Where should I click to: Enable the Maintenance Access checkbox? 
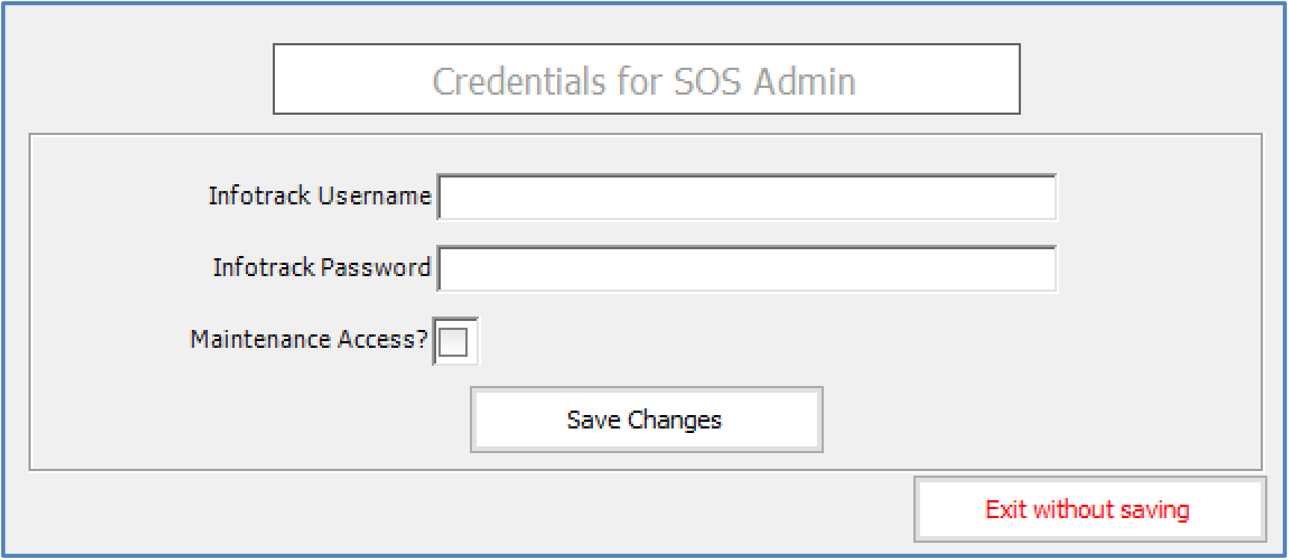(x=454, y=342)
